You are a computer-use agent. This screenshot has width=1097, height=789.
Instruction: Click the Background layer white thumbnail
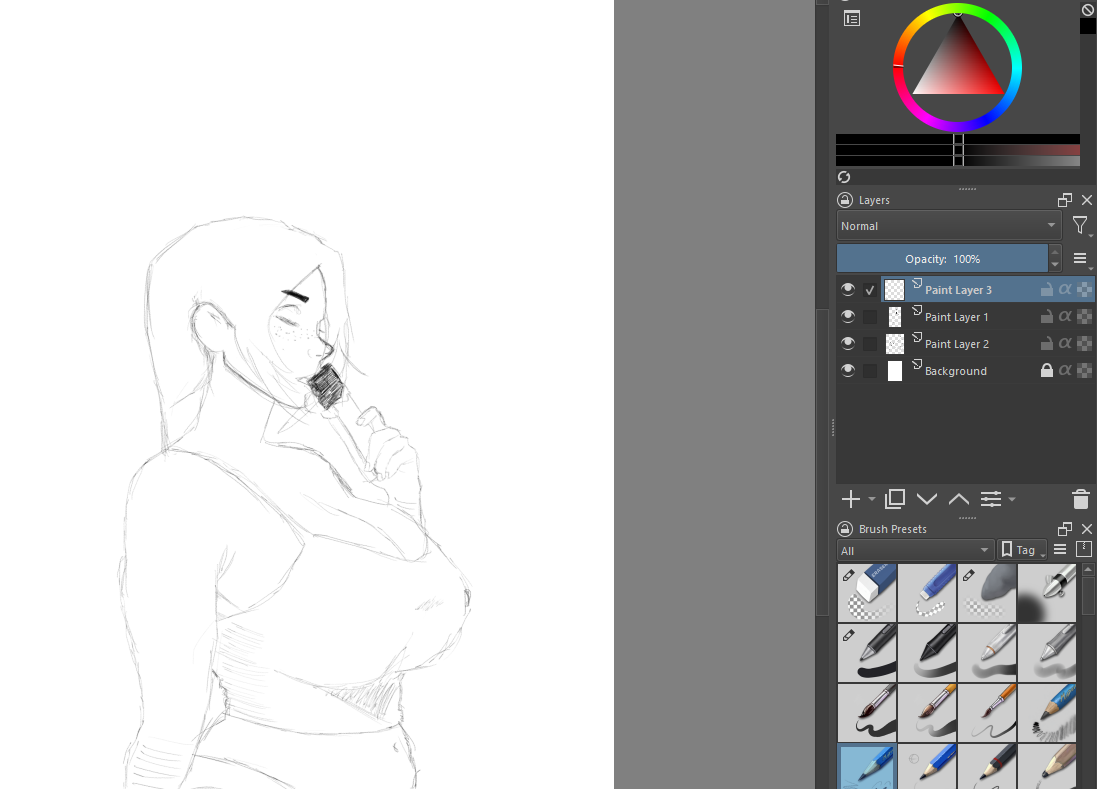tap(895, 371)
